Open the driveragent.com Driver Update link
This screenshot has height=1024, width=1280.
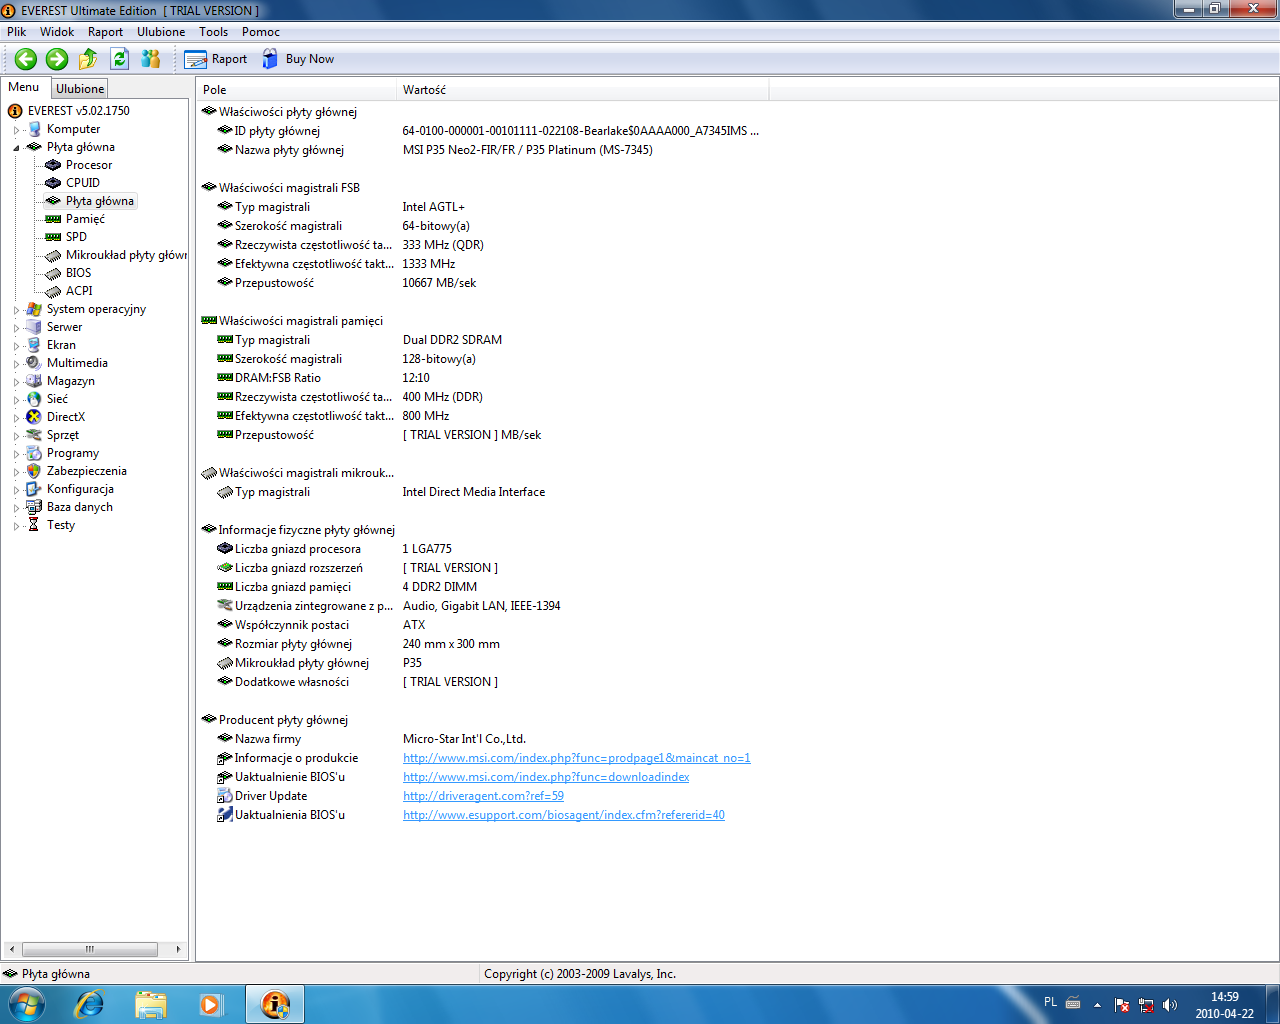(x=483, y=796)
